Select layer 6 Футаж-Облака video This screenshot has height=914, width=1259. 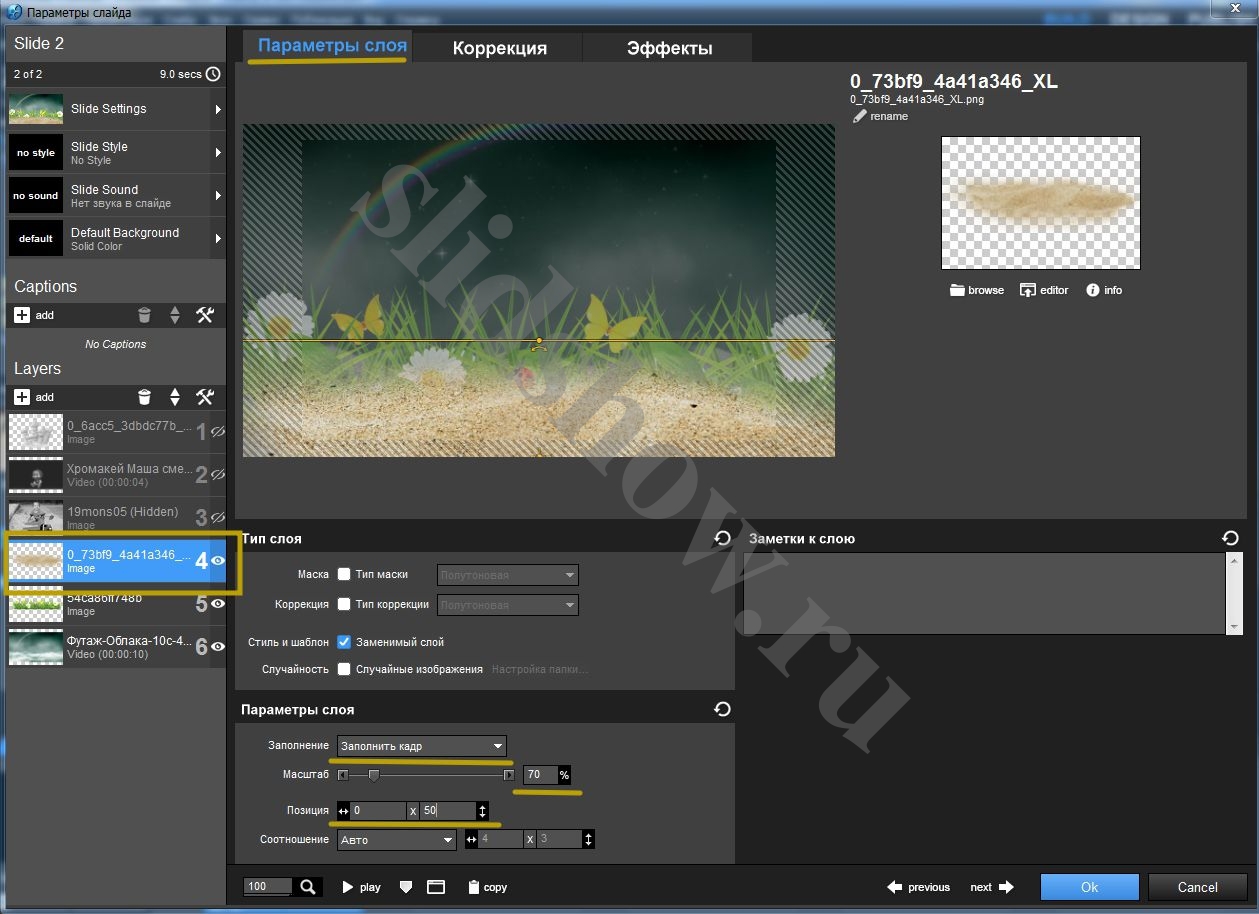(116, 647)
